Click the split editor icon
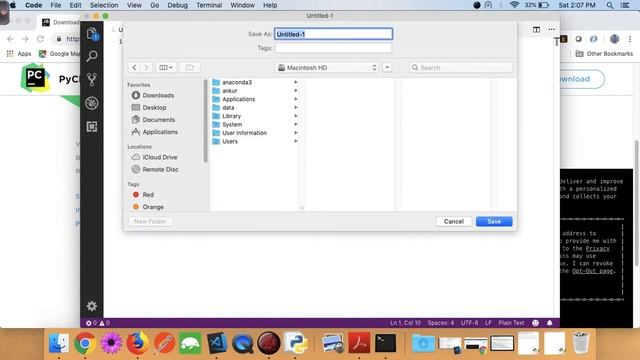 (x=536, y=29)
